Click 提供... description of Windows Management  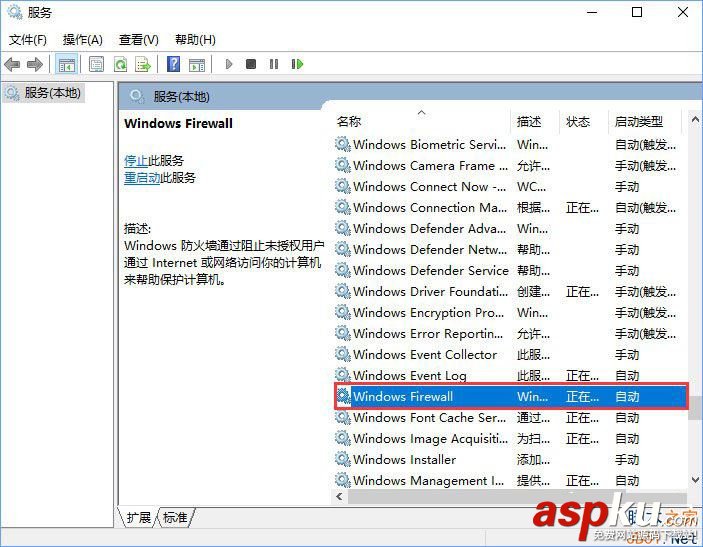pyautogui.click(x=533, y=480)
